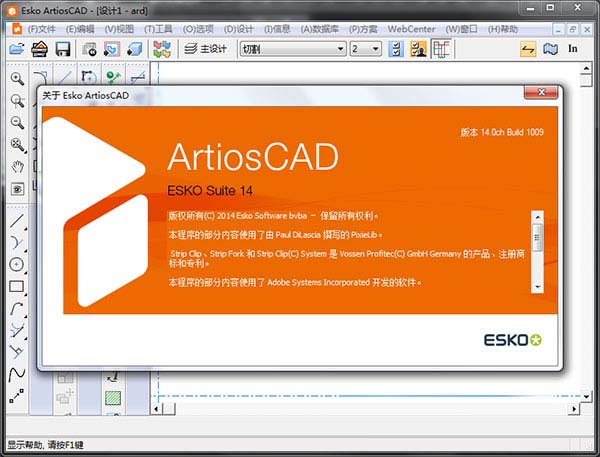Toggle the In units button
The image size is (600, 457).
point(572,49)
